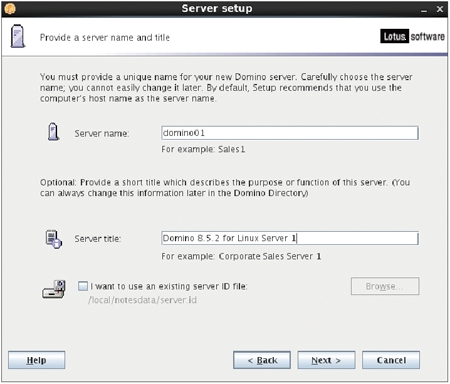Image resolution: width=450 pixels, height=384 pixels.
Task: Click the Server name input field
Action: (290, 133)
